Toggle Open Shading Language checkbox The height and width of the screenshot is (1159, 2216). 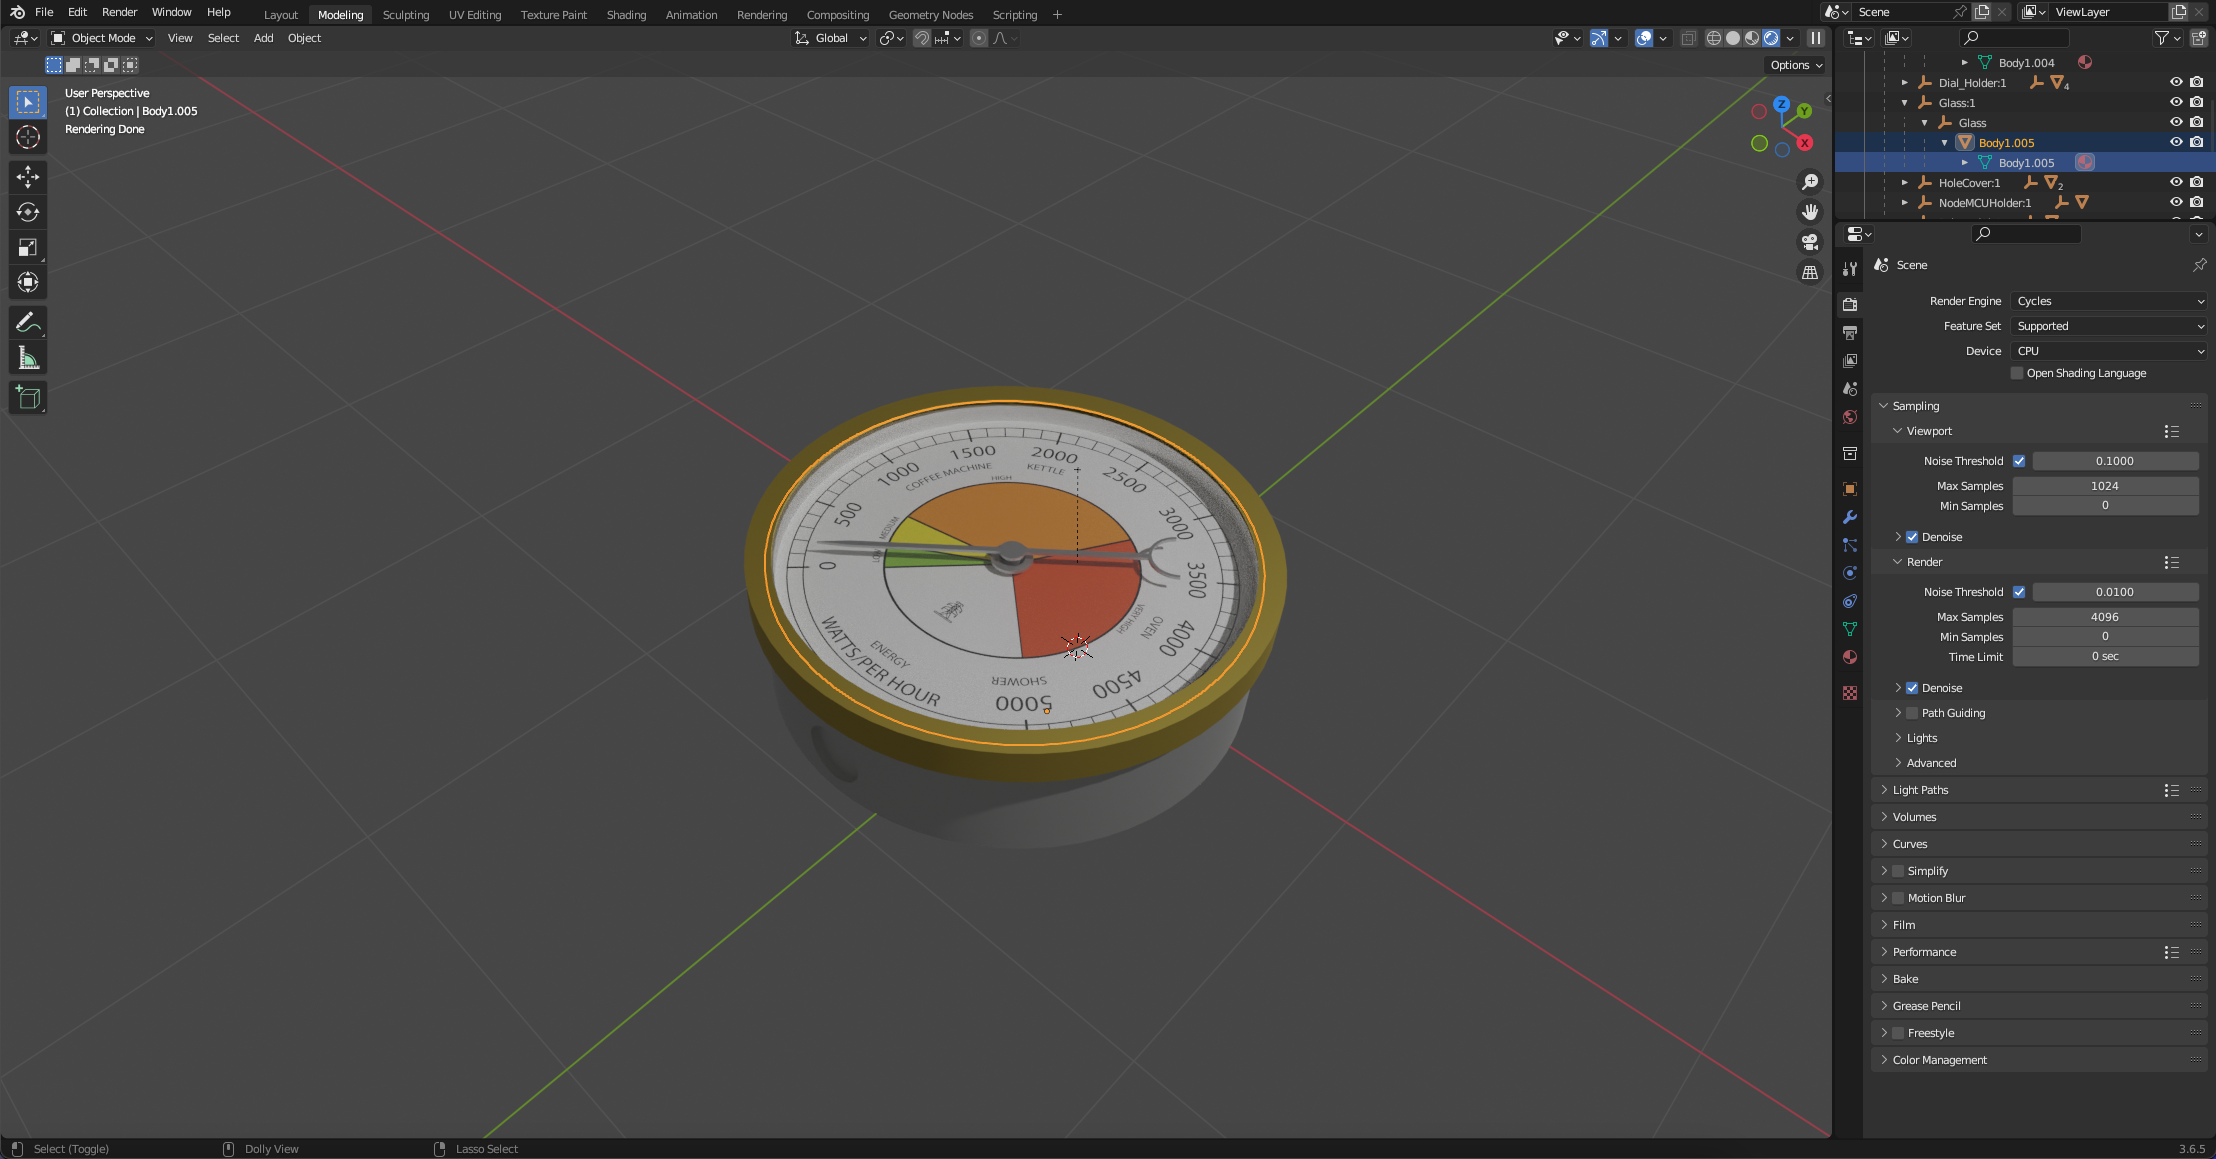(2017, 373)
